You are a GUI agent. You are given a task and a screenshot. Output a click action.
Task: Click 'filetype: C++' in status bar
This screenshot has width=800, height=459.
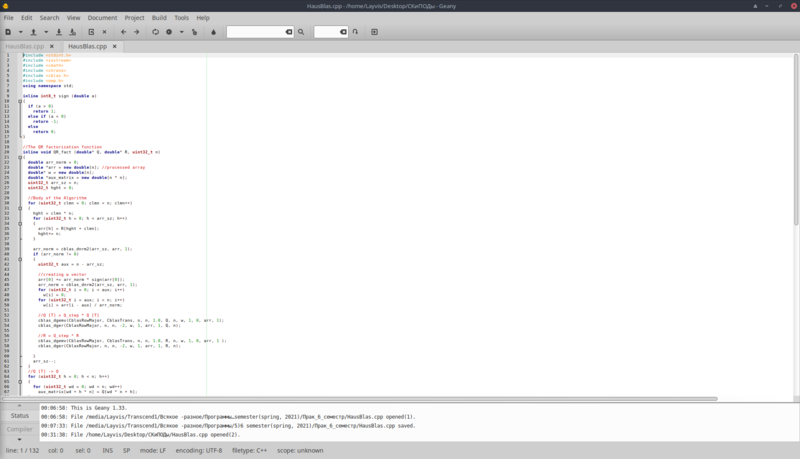[249, 450]
